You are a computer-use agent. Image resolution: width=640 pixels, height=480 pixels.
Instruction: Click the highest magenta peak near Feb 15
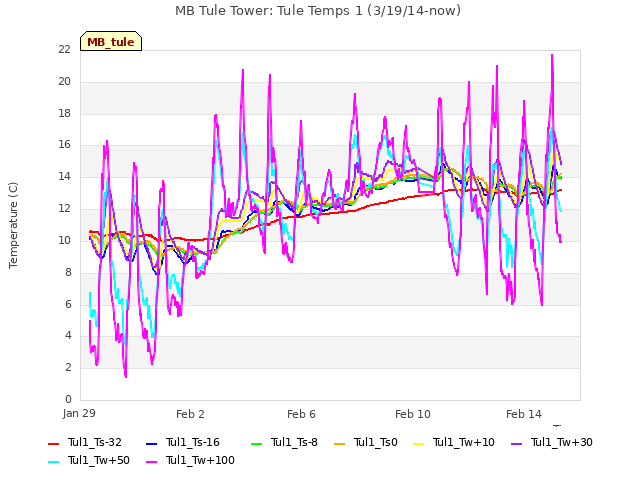552,55
